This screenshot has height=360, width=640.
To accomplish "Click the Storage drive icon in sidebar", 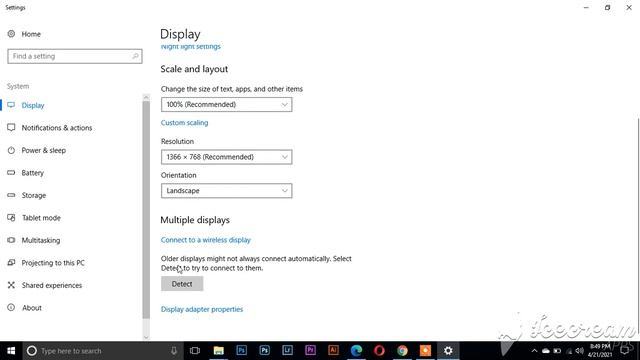I will (x=11, y=195).
